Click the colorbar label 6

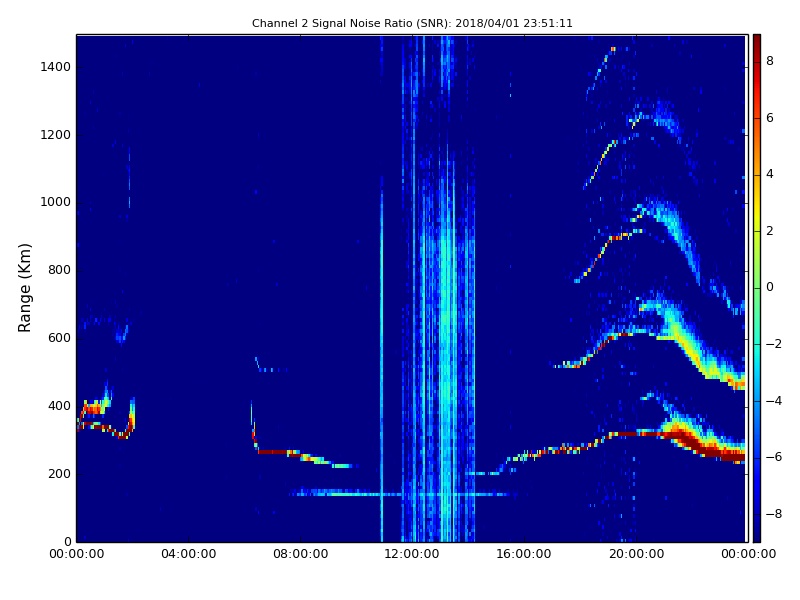770,118
